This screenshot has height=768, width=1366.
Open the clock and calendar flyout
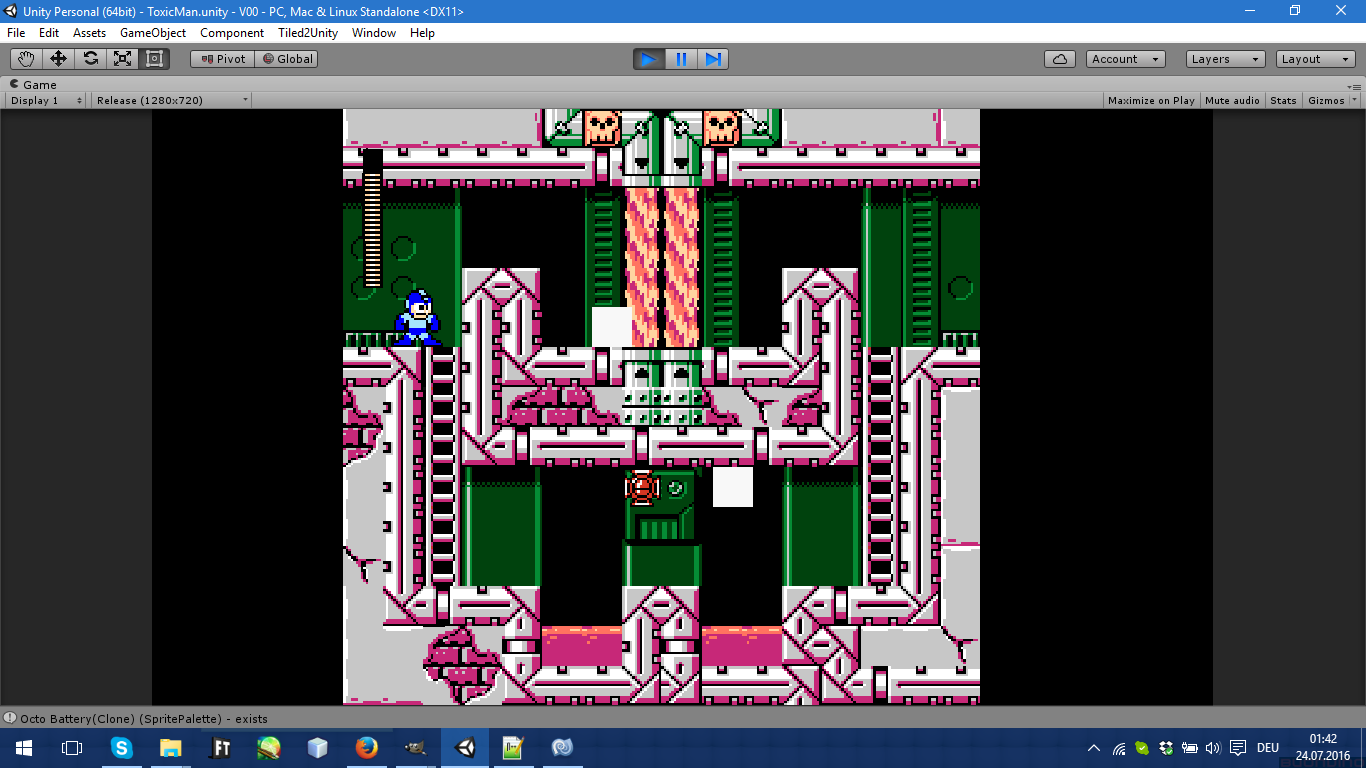click(1323, 748)
